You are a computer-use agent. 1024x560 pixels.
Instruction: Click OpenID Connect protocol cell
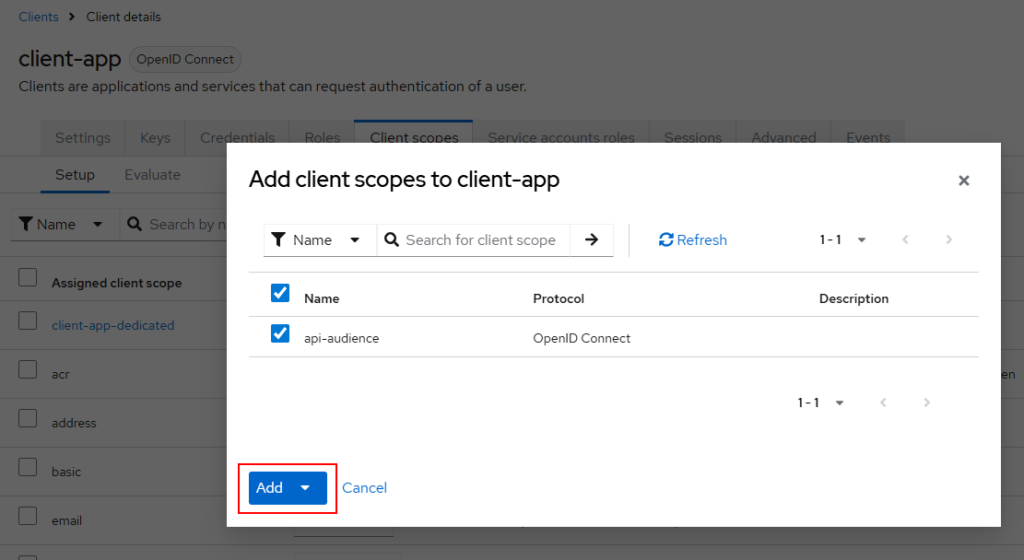(x=582, y=338)
